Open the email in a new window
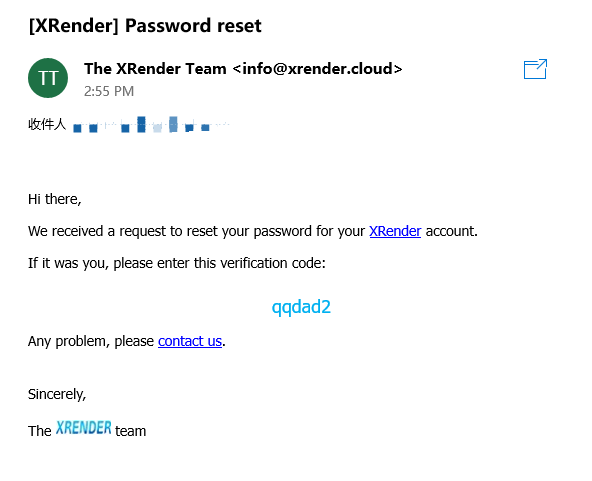The image size is (592, 481). tap(535, 69)
